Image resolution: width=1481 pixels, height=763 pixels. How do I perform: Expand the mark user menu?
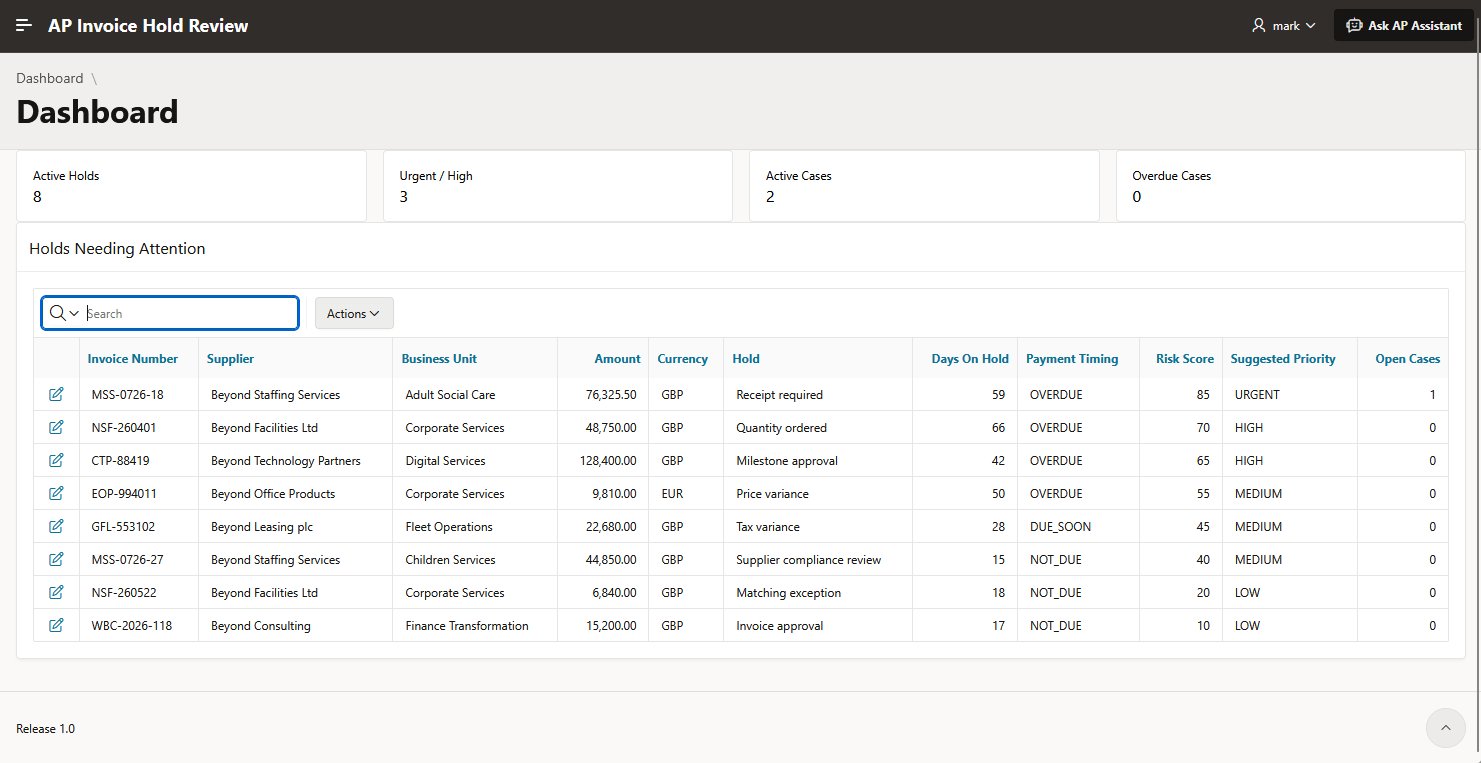click(1284, 26)
